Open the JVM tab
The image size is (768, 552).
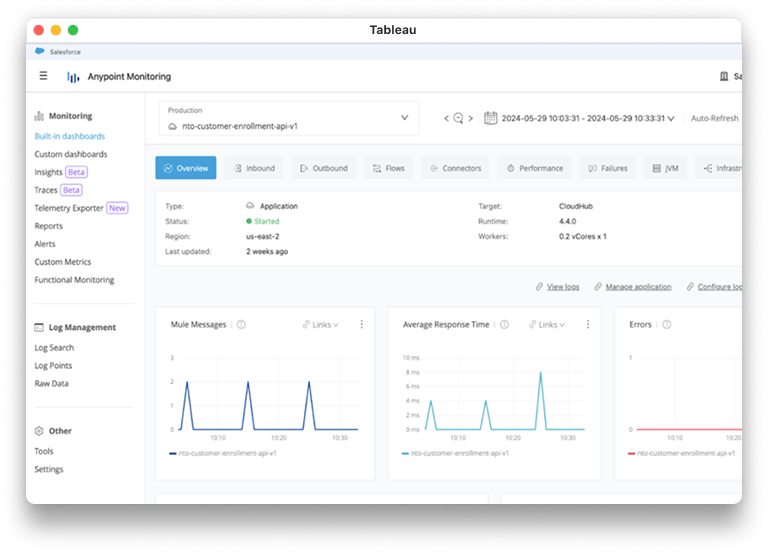[x=665, y=168]
